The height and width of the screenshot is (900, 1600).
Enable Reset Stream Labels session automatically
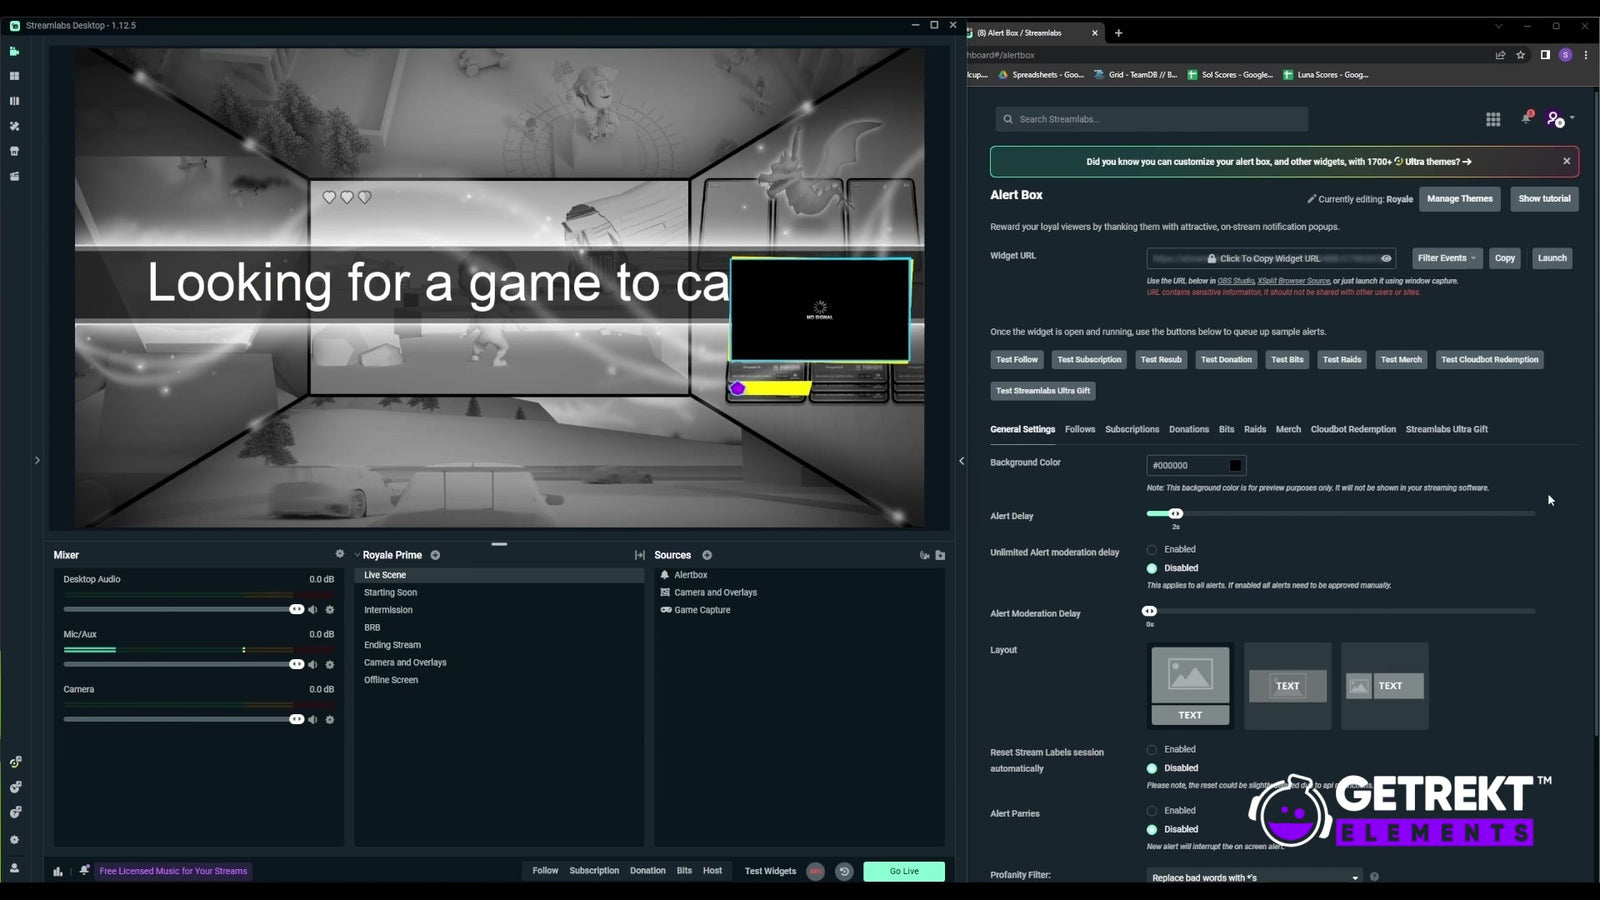click(1151, 749)
